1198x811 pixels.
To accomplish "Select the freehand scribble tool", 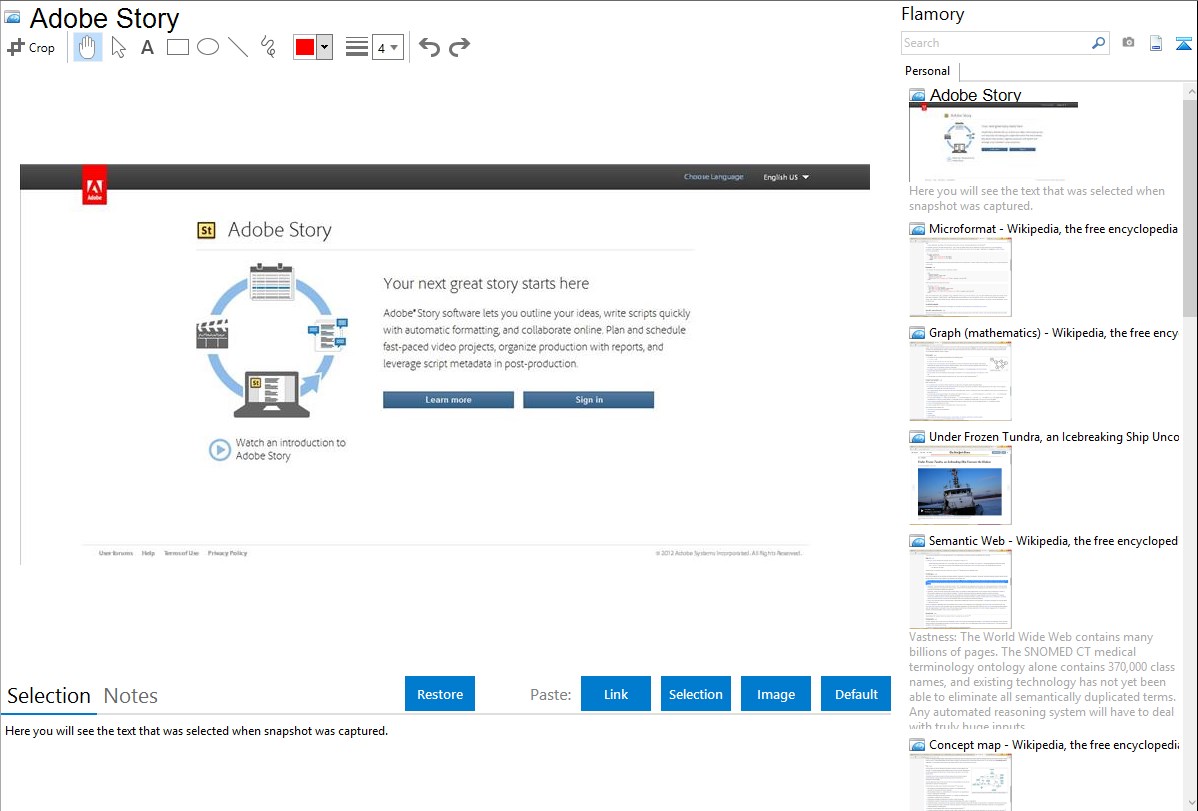I will [x=268, y=47].
